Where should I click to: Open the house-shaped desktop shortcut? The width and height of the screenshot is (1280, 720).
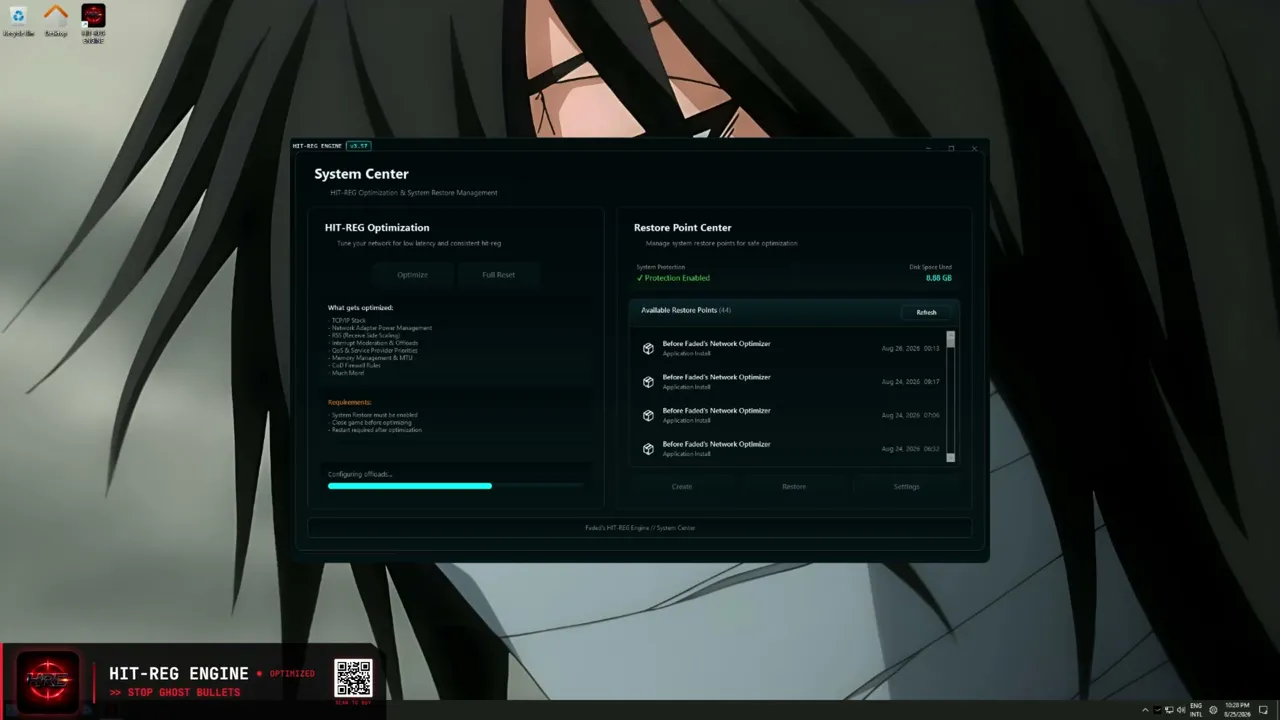pos(56,20)
